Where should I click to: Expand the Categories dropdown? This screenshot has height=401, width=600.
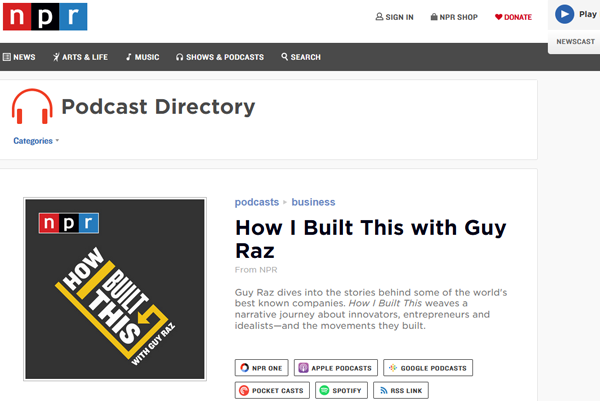[x=36, y=141]
